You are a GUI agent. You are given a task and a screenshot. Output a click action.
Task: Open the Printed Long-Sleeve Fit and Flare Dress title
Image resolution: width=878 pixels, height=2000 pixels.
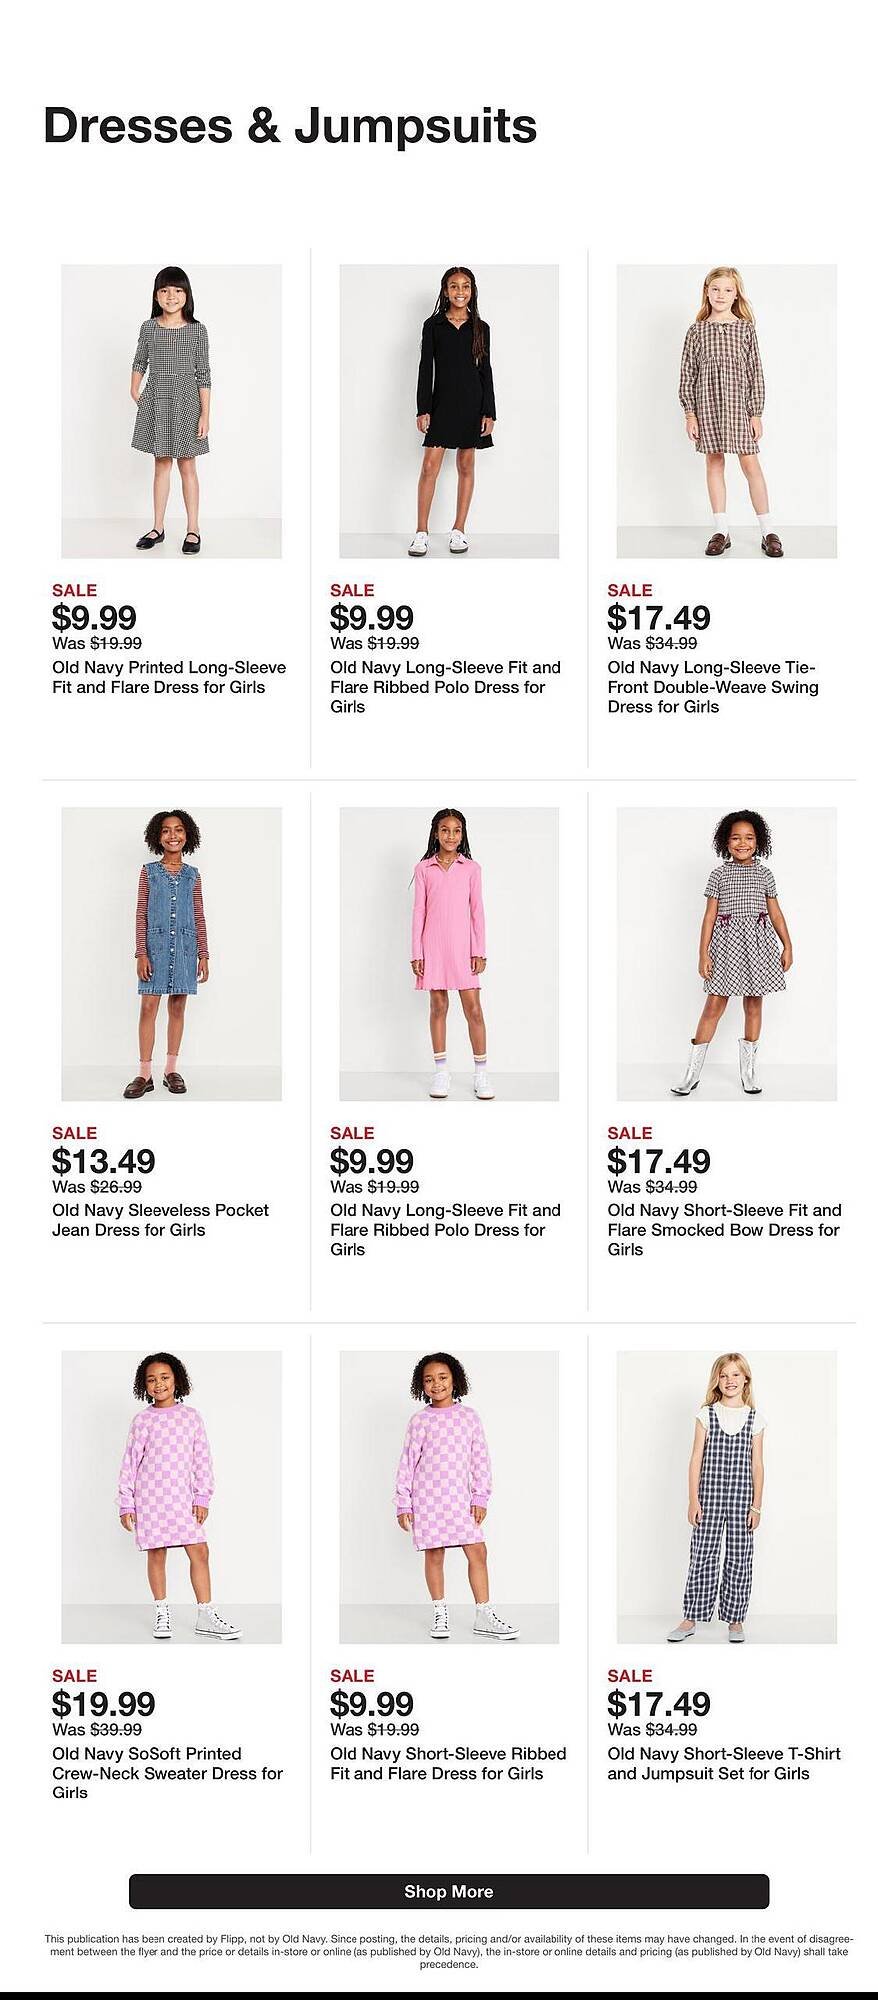click(x=169, y=677)
